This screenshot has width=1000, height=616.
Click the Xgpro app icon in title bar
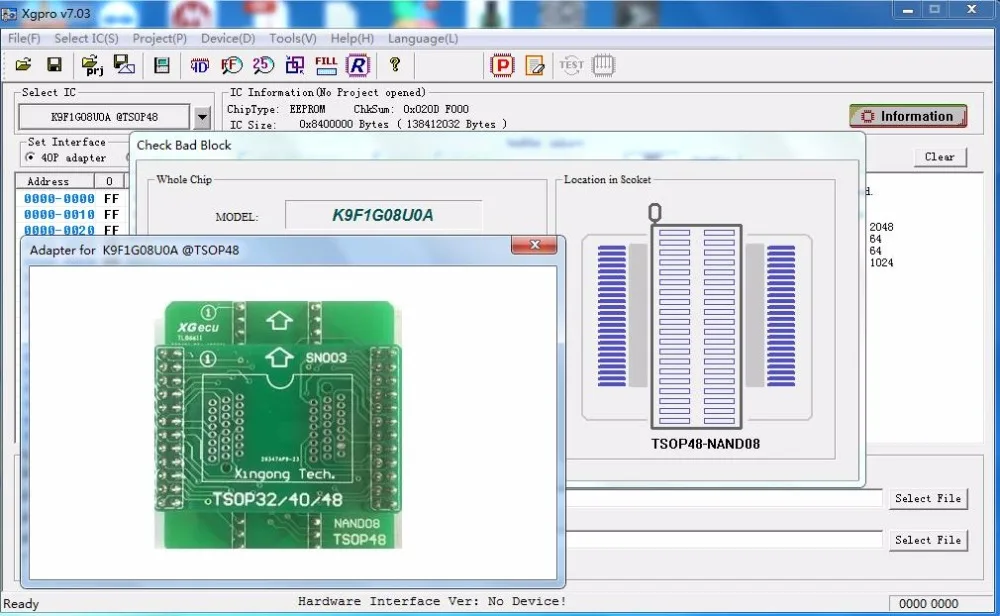[x=9, y=13]
